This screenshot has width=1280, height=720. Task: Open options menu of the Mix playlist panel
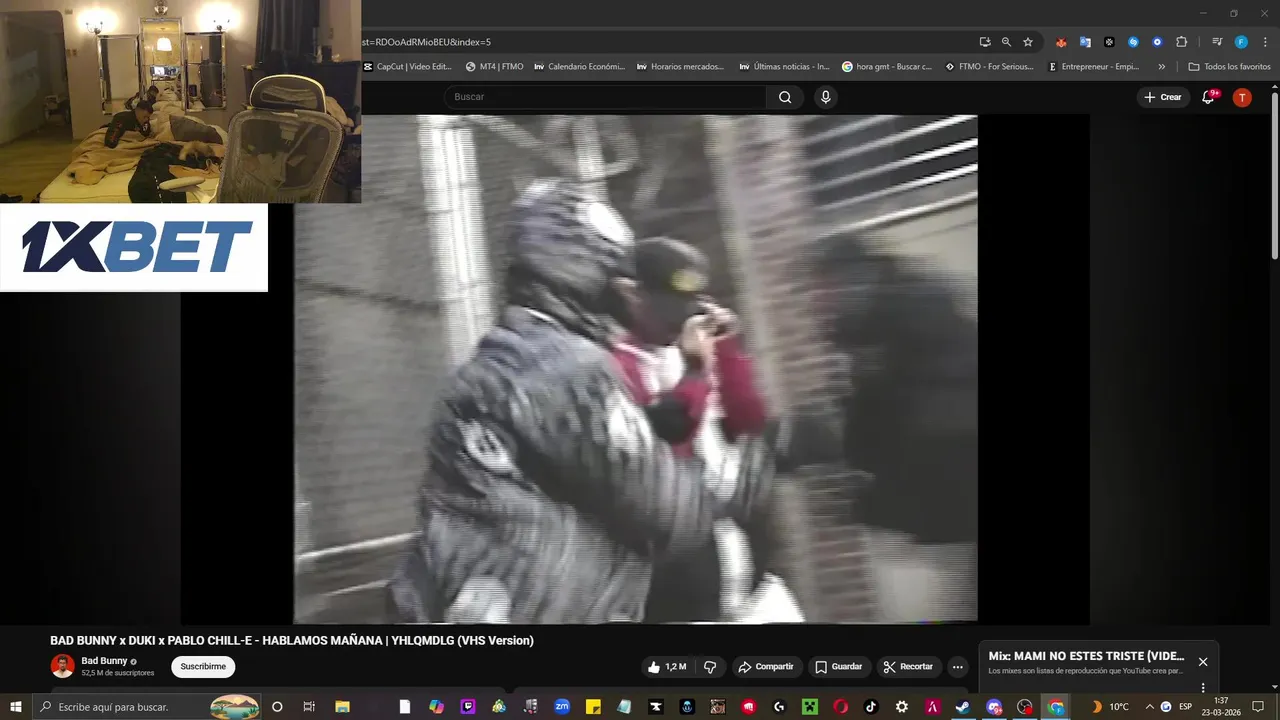point(1203,688)
